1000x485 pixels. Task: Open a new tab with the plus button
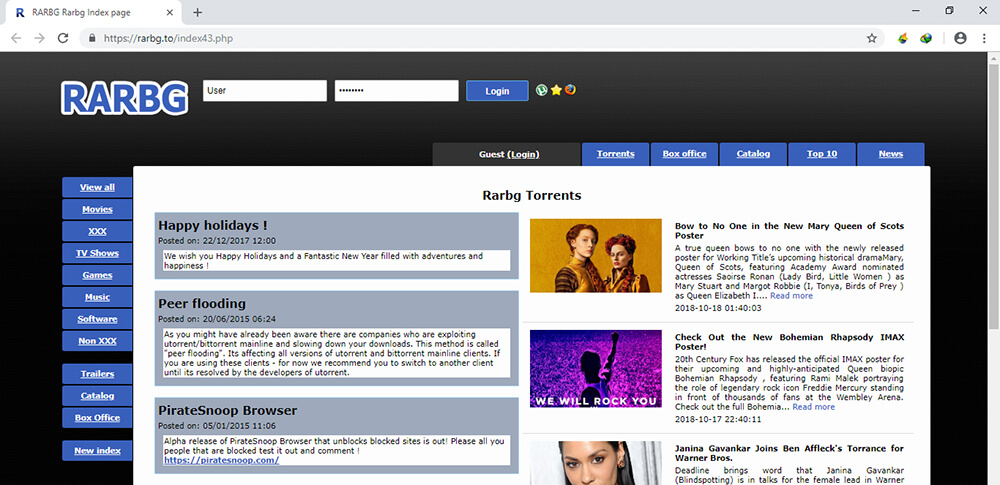[x=198, y=12]
